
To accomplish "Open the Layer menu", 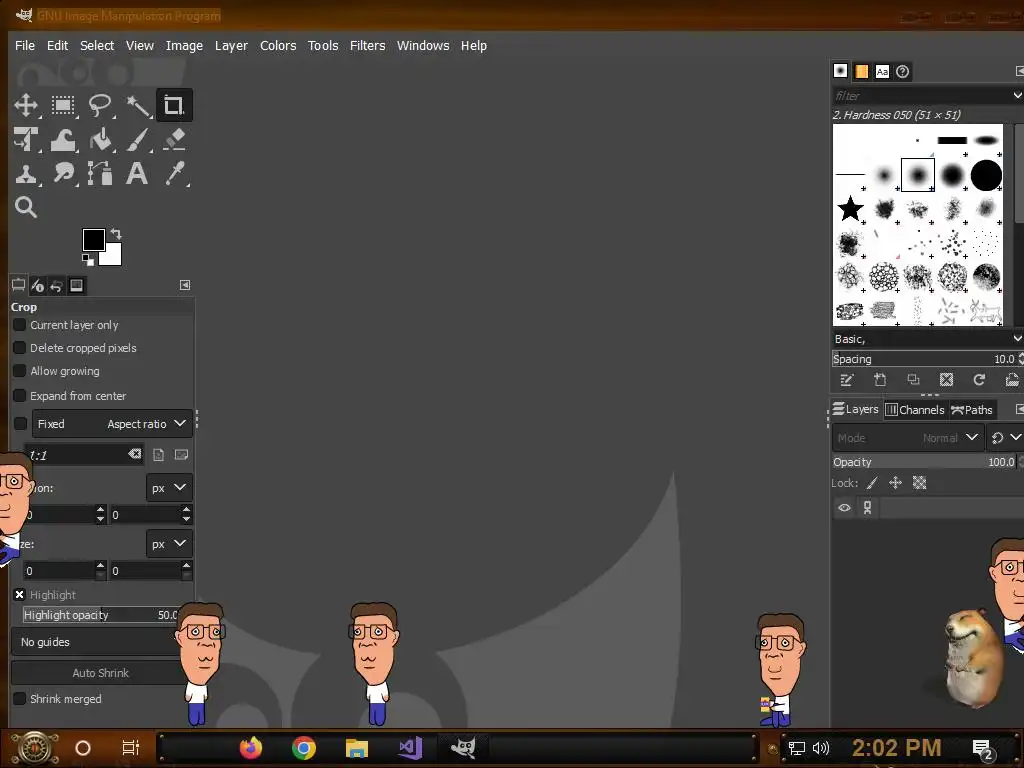I will (x=231, y=46).
